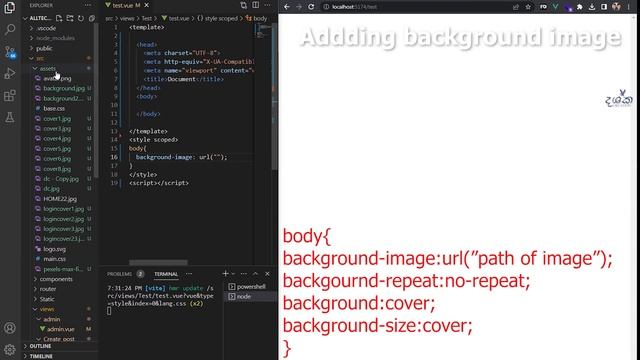This screenshot has width=640, height=360.
Task: Click New Folder icon in explorer header
Action: [70, 18]
